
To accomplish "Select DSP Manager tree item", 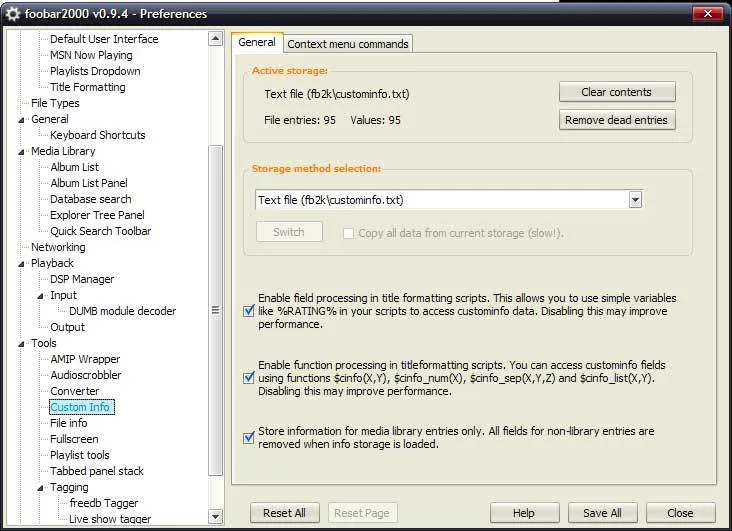I will click(82, 279).
